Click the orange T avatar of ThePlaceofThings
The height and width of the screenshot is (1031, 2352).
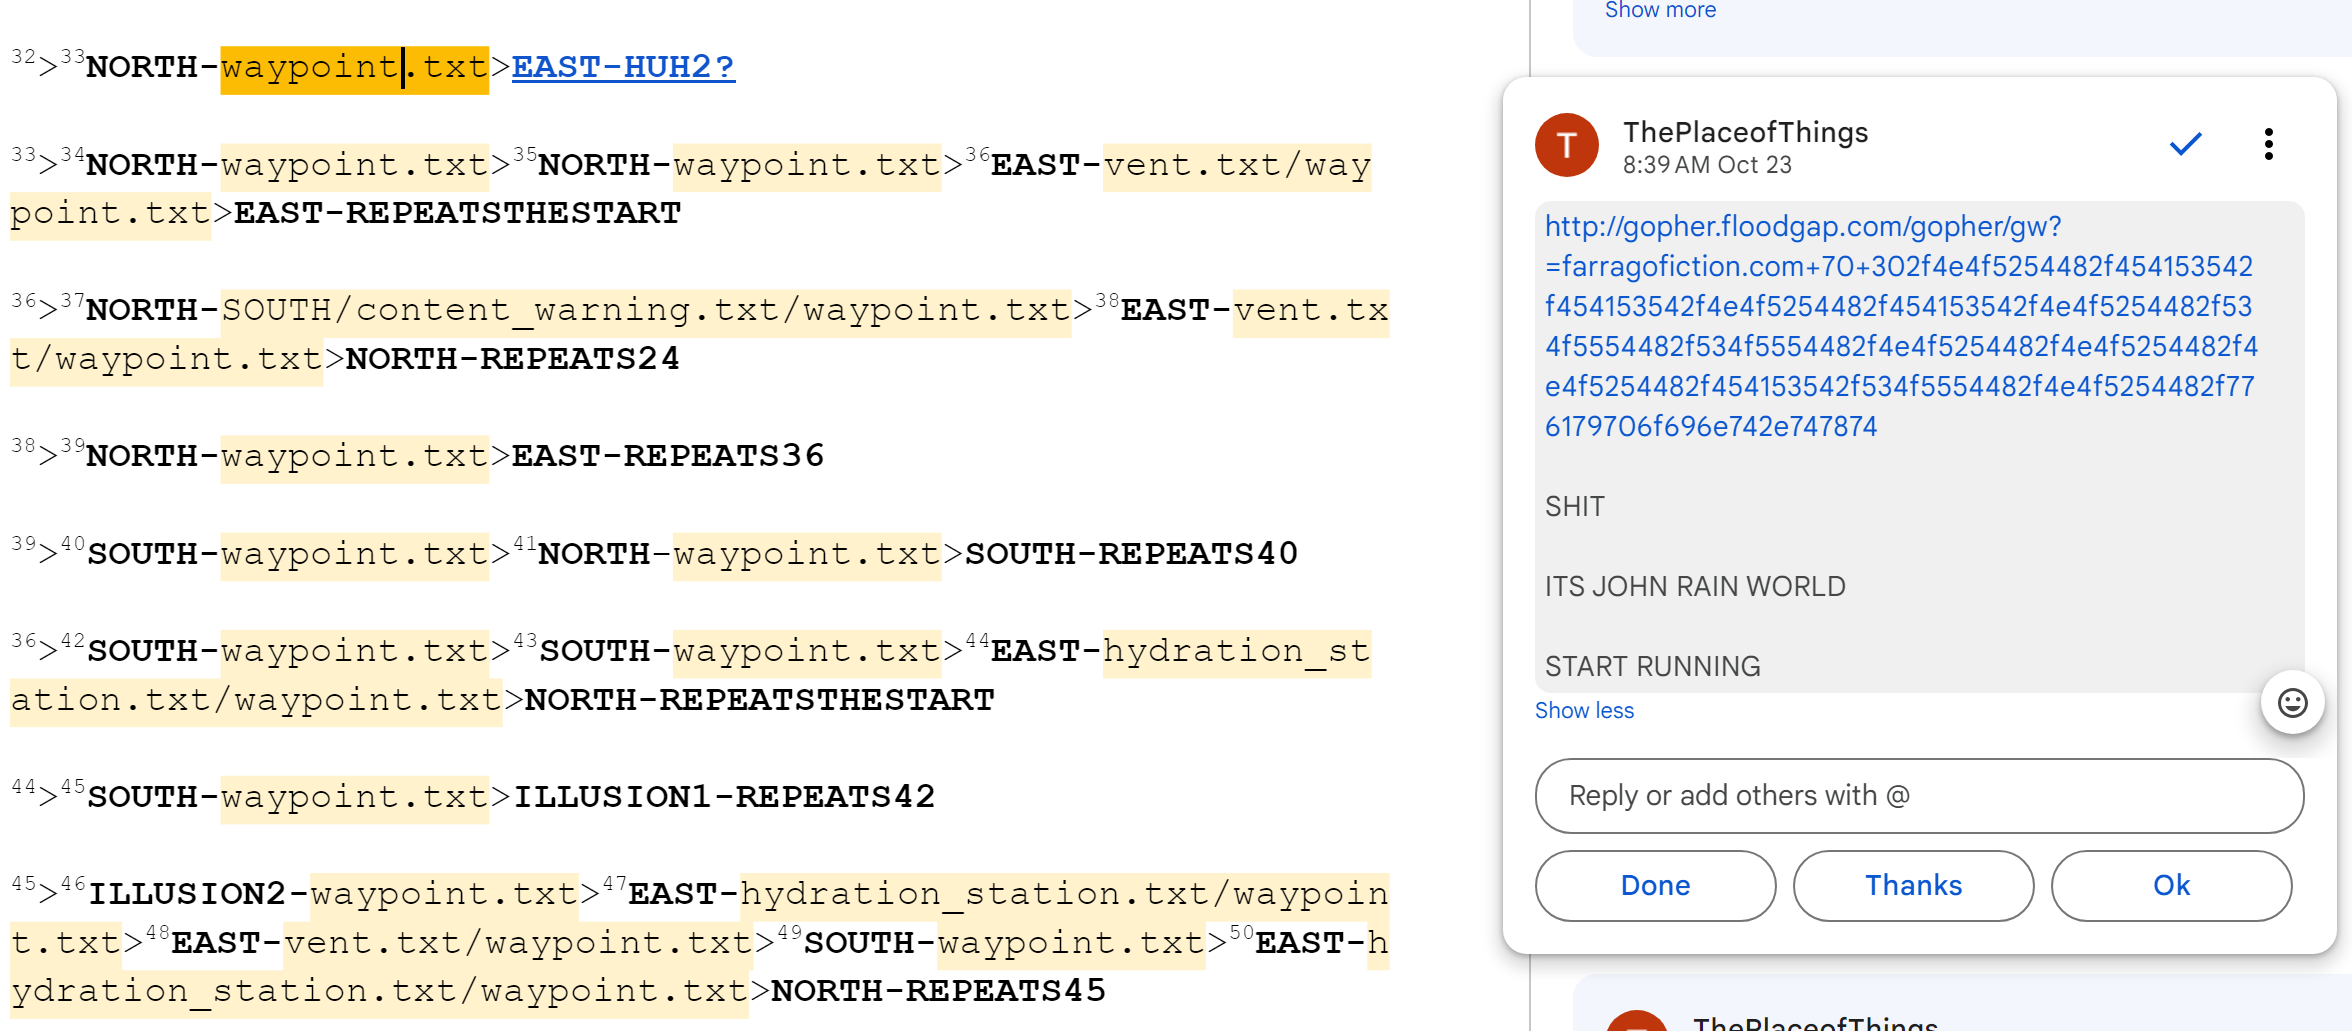pos(1566,146)
